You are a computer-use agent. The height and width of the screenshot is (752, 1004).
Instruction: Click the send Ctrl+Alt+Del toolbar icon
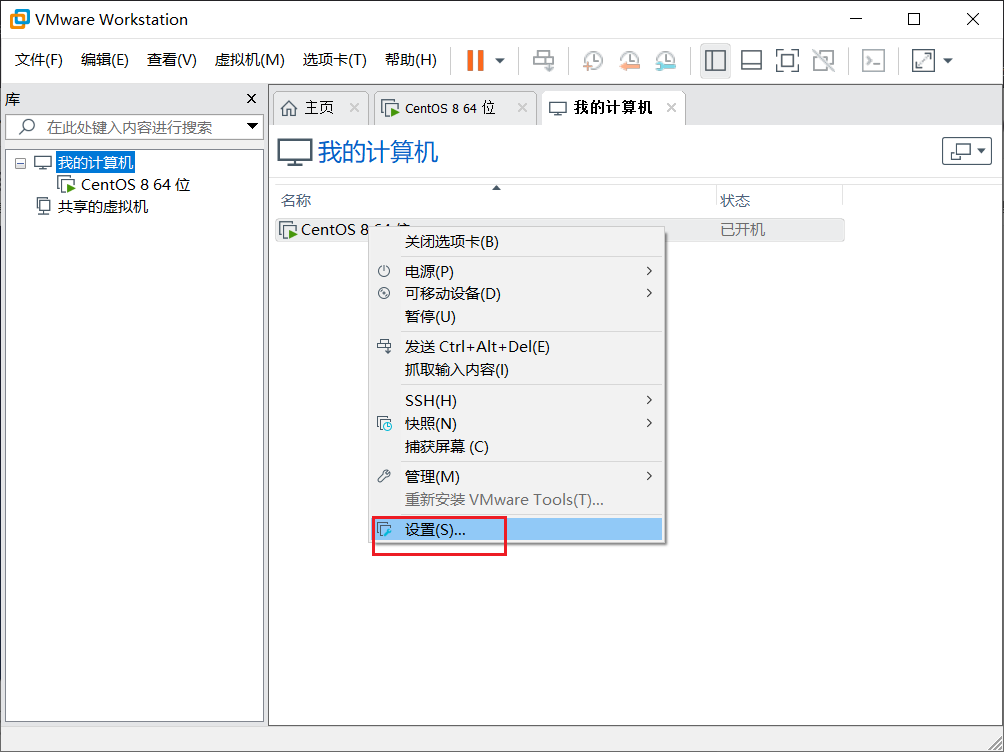(544, 61)
